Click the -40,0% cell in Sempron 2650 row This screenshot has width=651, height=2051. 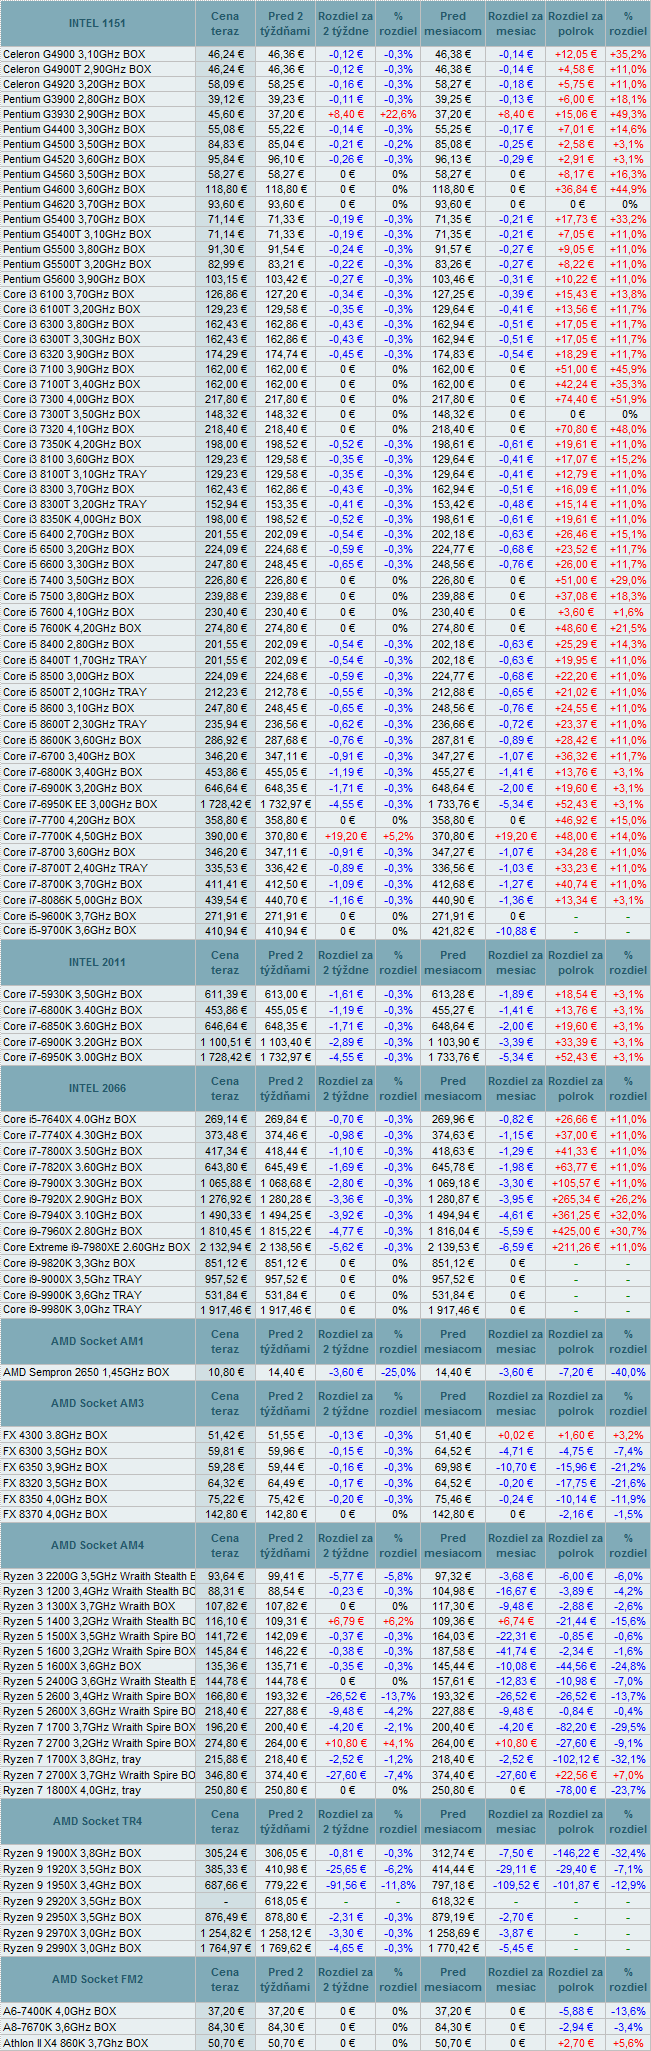click(x=628, y=1372)
